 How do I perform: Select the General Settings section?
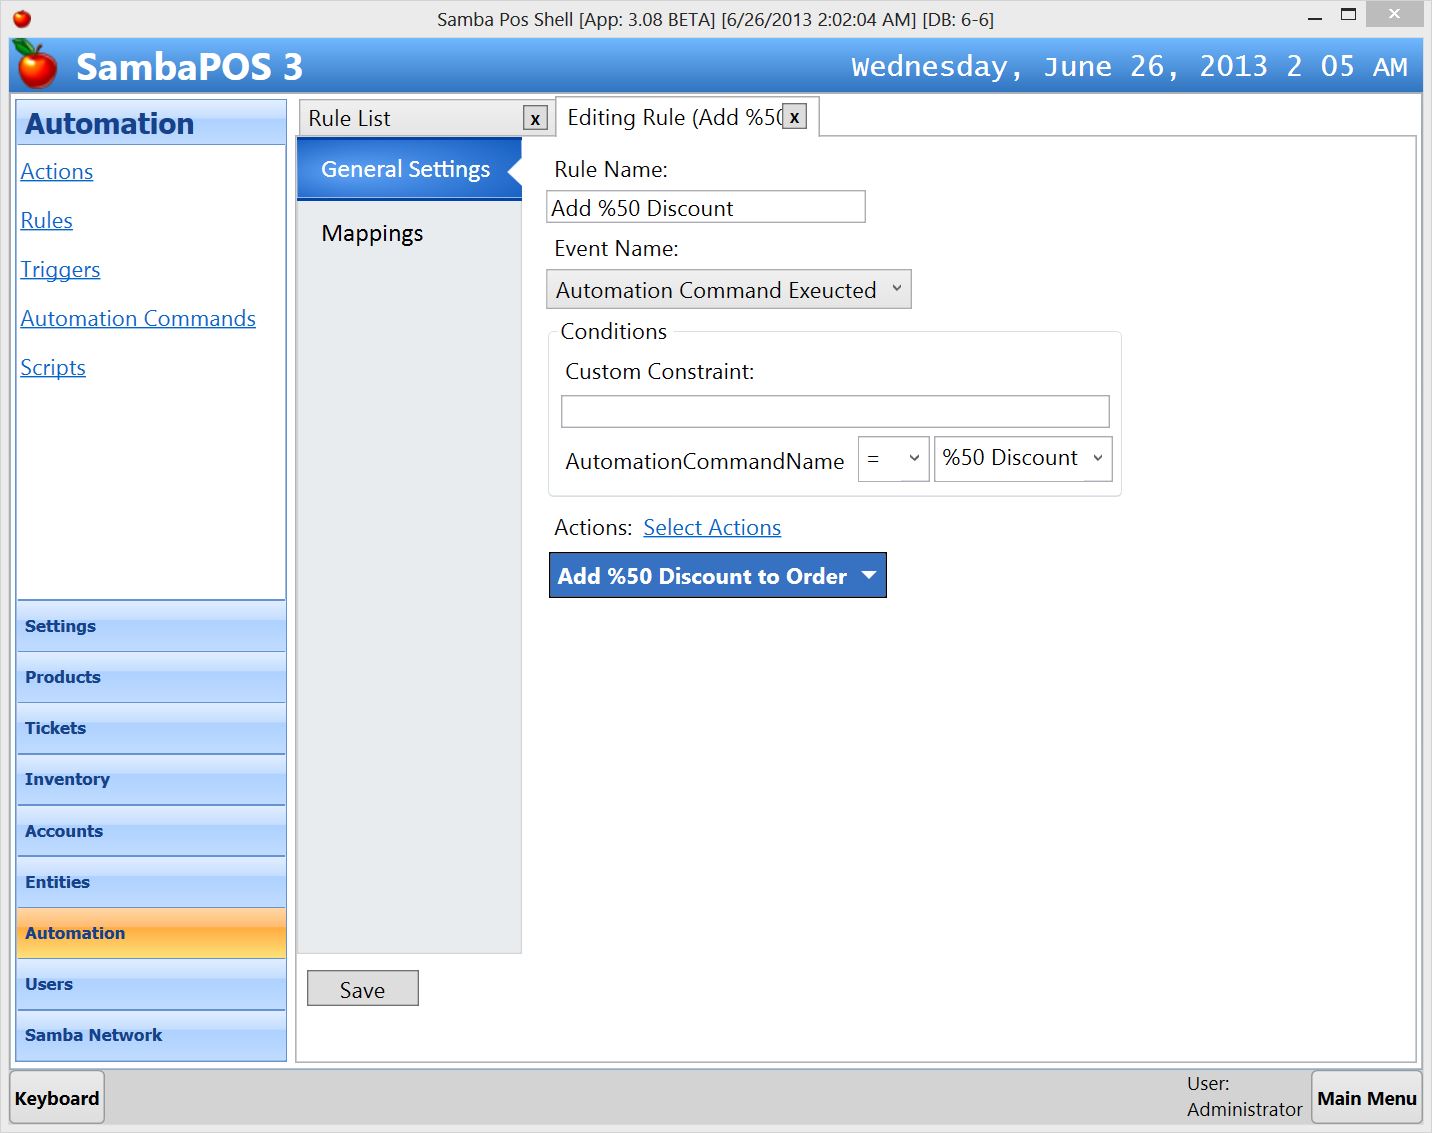[406, 169]
